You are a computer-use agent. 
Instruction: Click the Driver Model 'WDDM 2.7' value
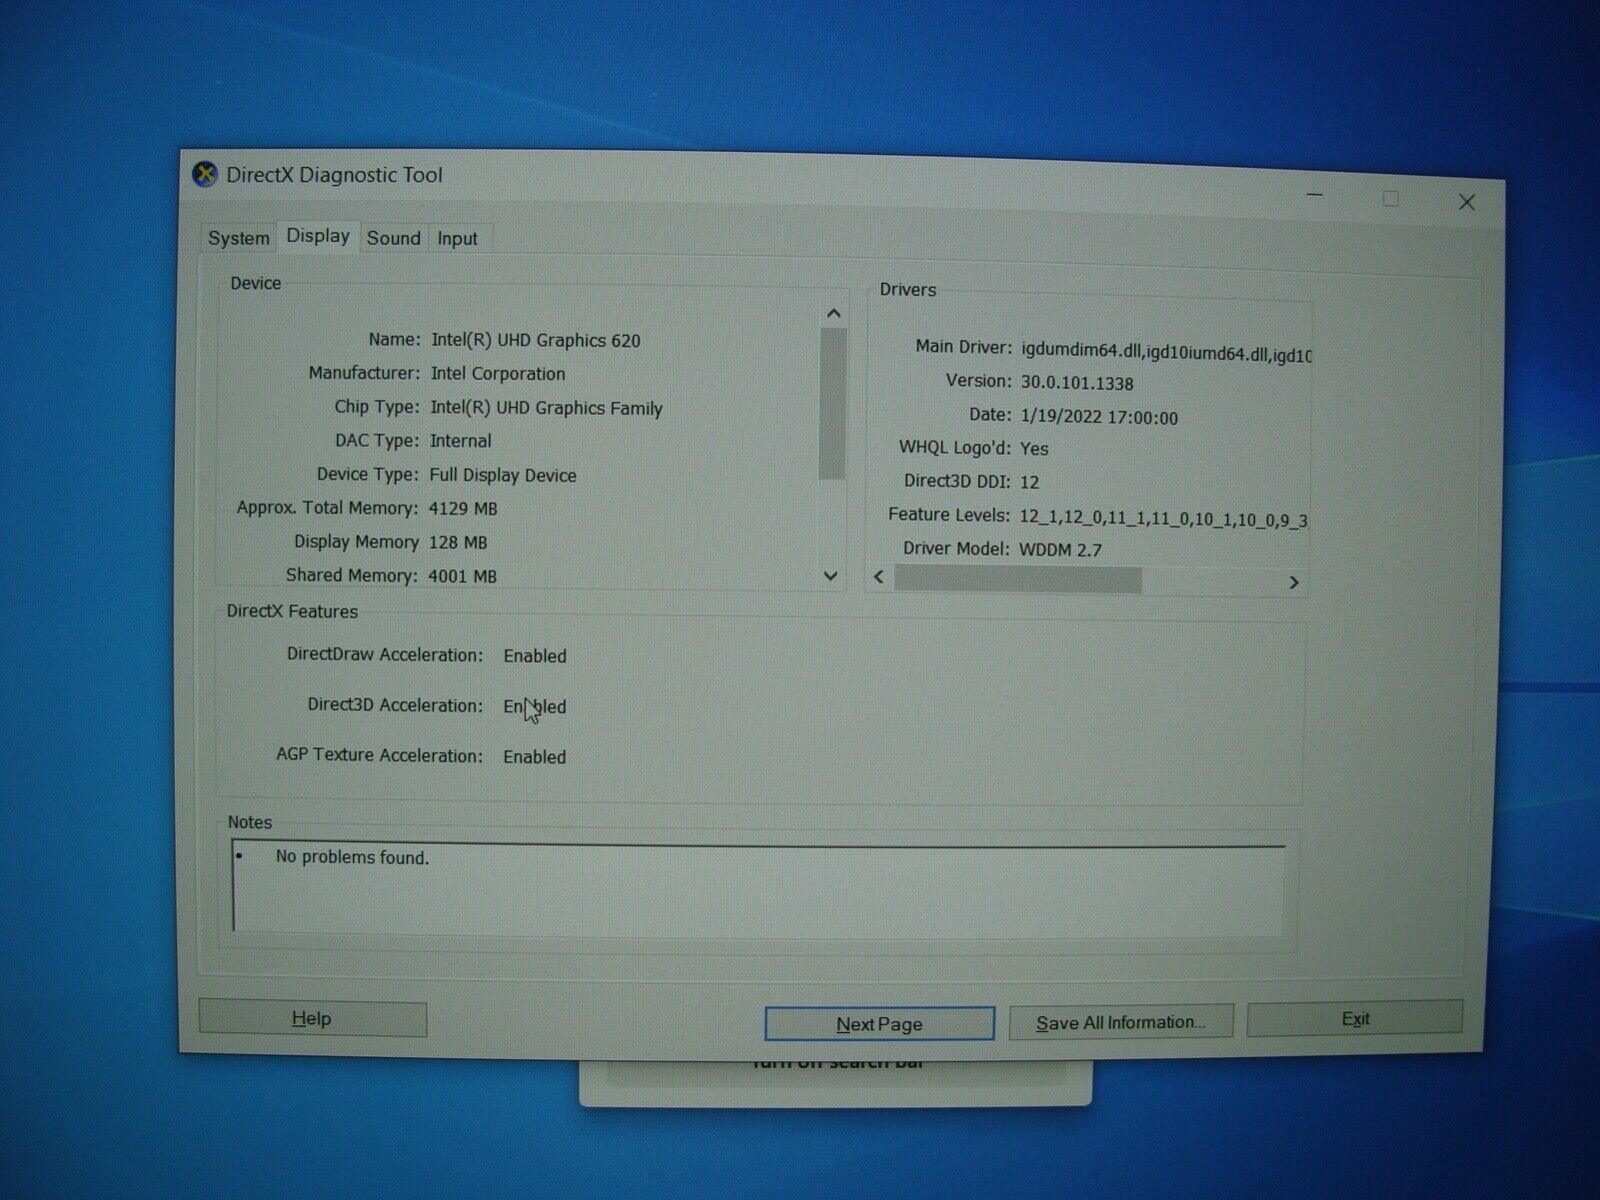[x=1060, y=549]
